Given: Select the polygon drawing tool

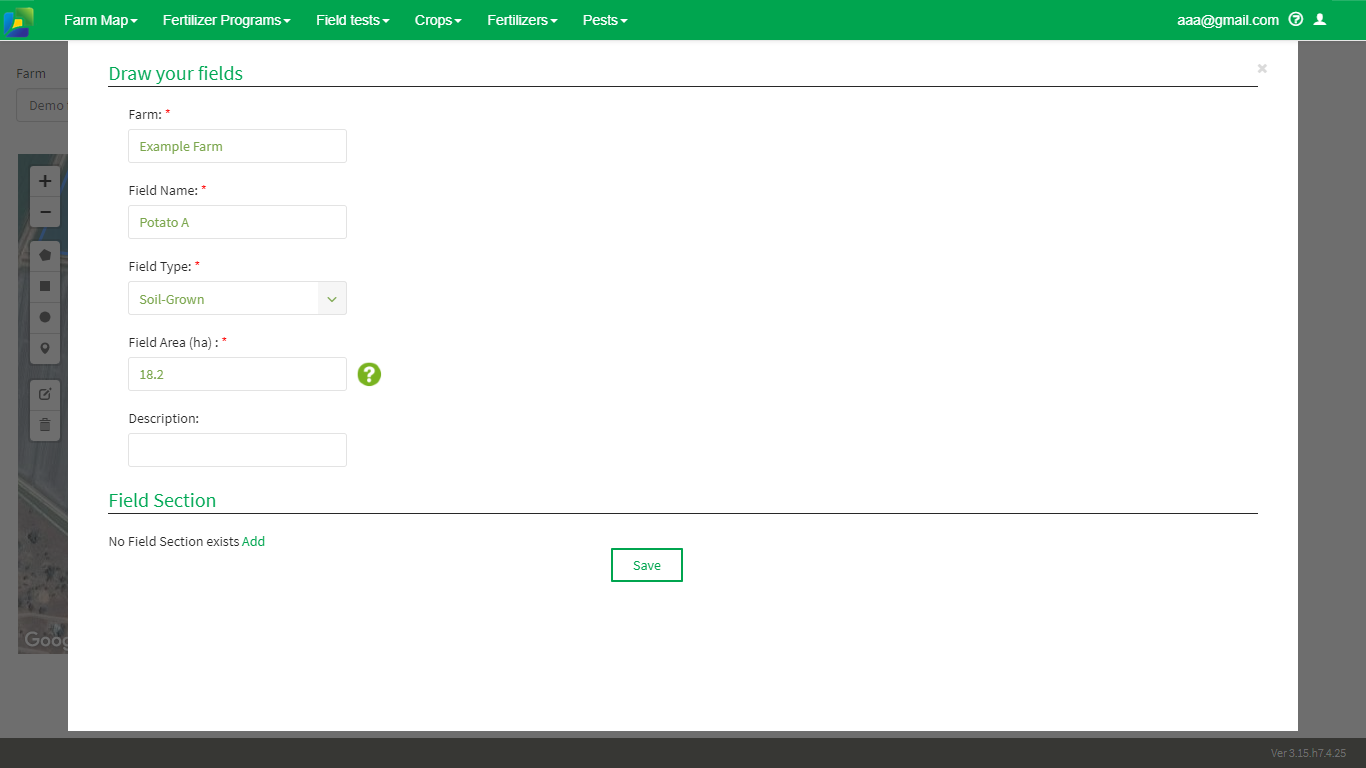Looking at the screenshot, I should click(x=45, y=255).
